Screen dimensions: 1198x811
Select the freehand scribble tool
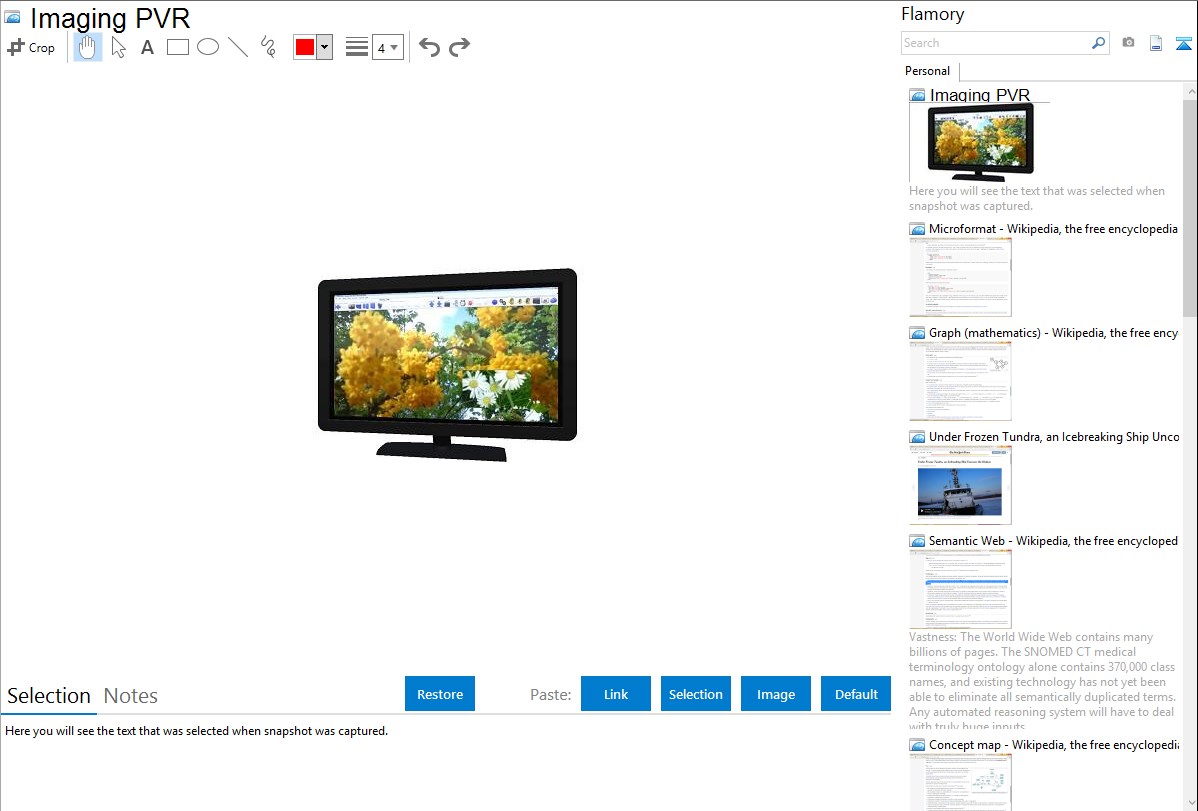pyautogui.click(x=268, y=47)
